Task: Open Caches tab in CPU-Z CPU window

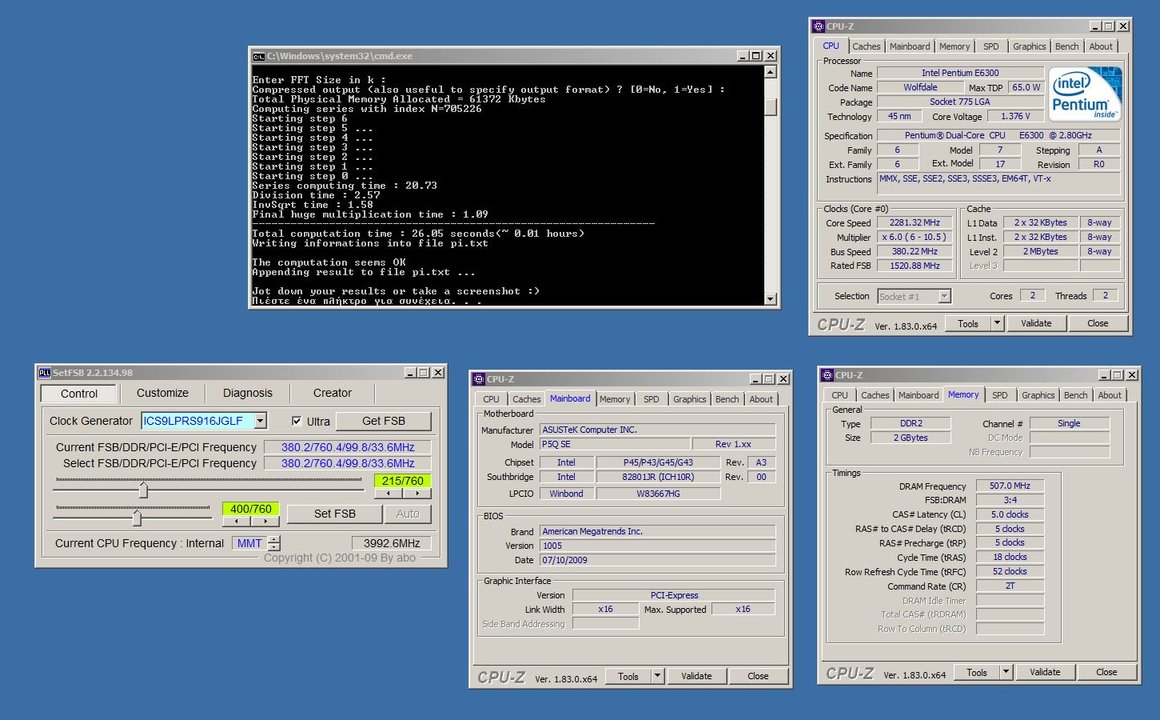Action: tap(866, 46)
